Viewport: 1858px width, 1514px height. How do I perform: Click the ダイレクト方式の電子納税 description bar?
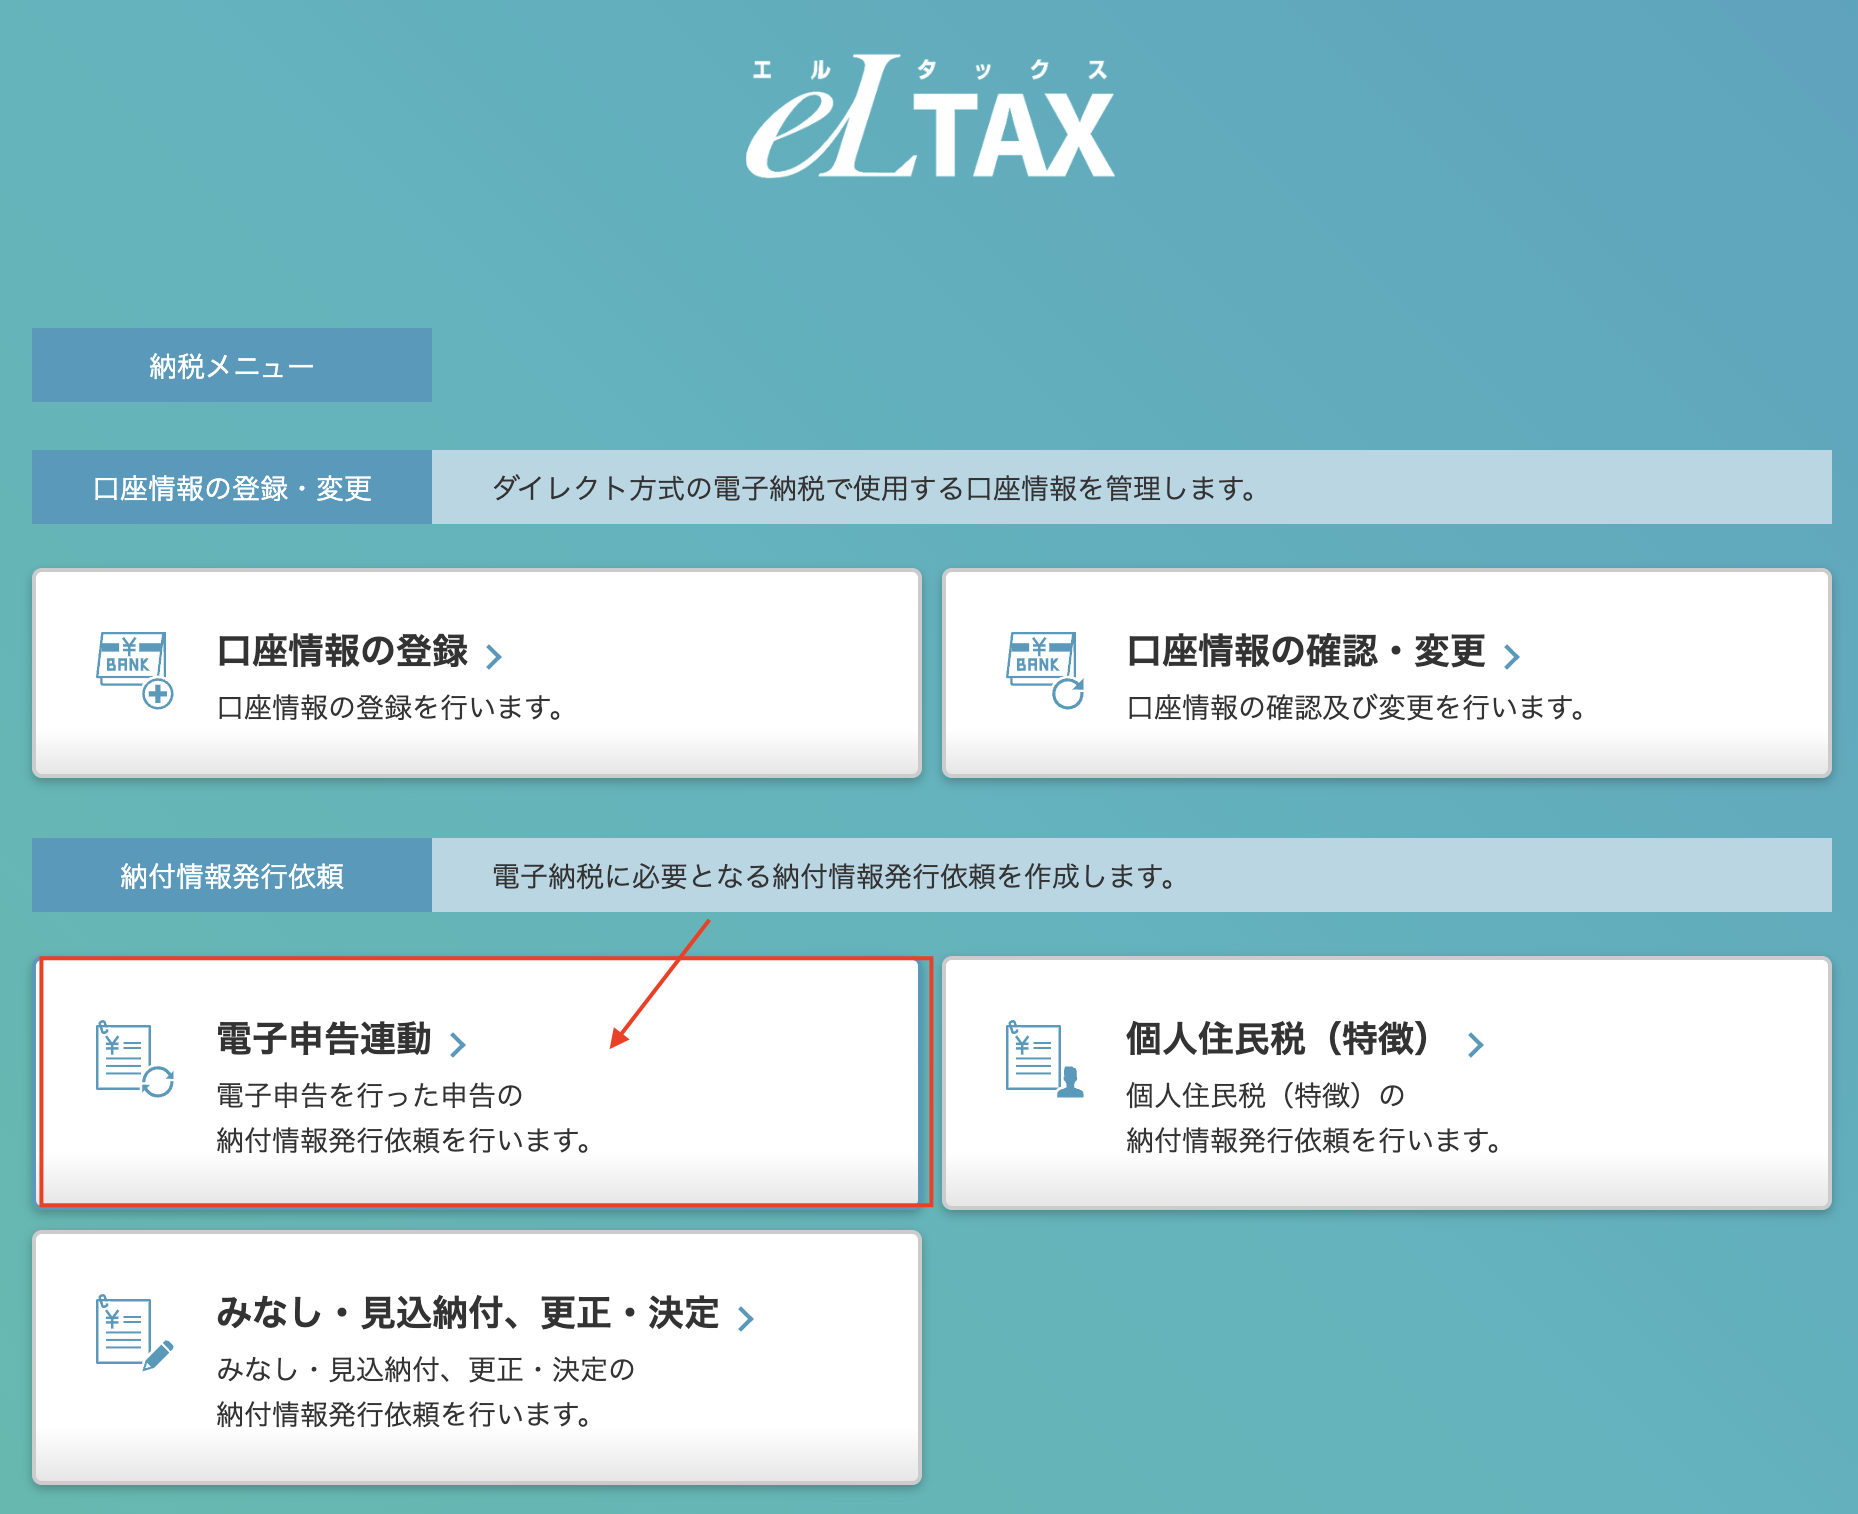pyautogui.click(x=1132, y=487)
